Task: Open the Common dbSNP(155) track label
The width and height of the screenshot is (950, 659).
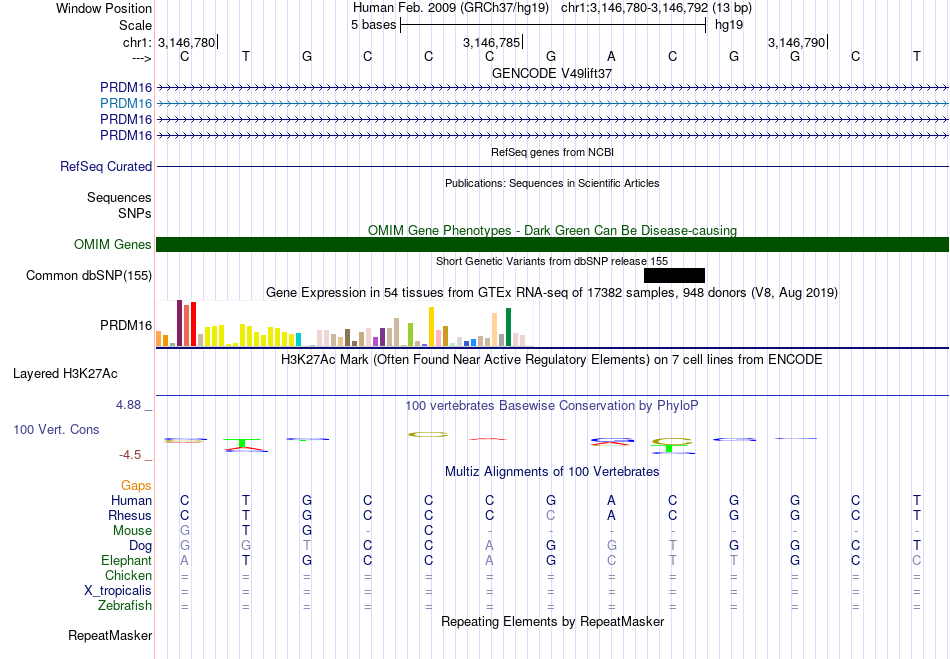Action: pyautogui.click(x=89, y=276)
